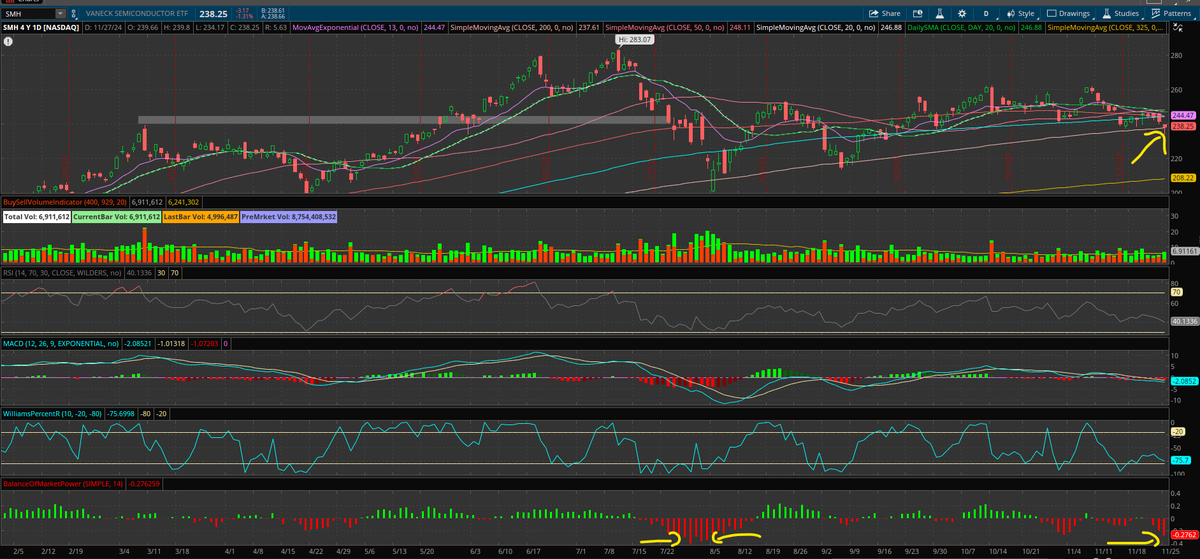Open the Drawings menu
The height and width of the screenshot is (559, 1200).
(1069, 14)
